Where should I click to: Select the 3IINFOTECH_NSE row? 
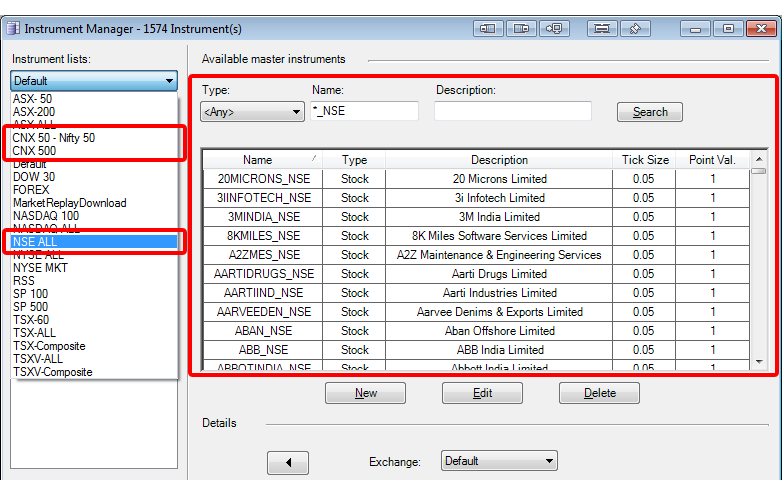tap(476, 198)
